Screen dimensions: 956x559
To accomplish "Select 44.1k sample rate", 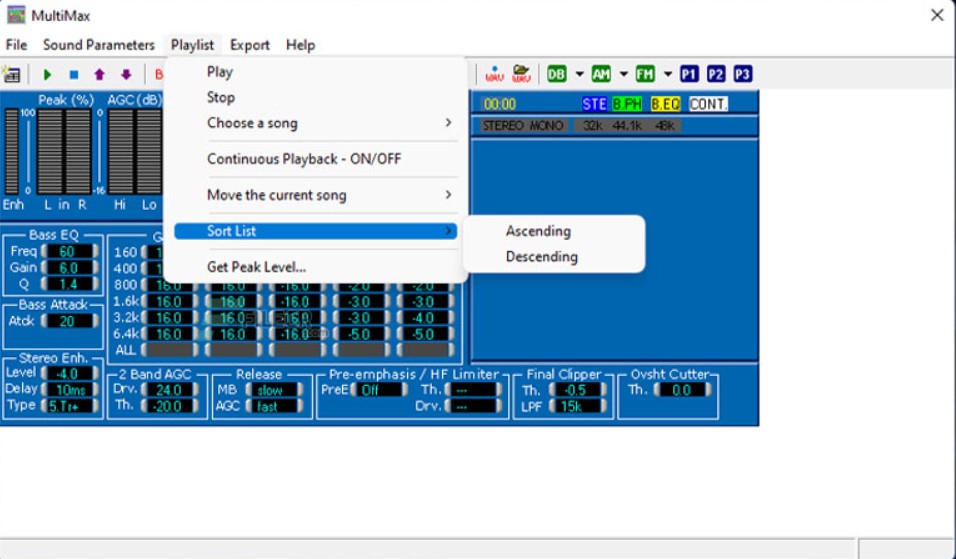I will pyautogui.click(x=627, y=126).
